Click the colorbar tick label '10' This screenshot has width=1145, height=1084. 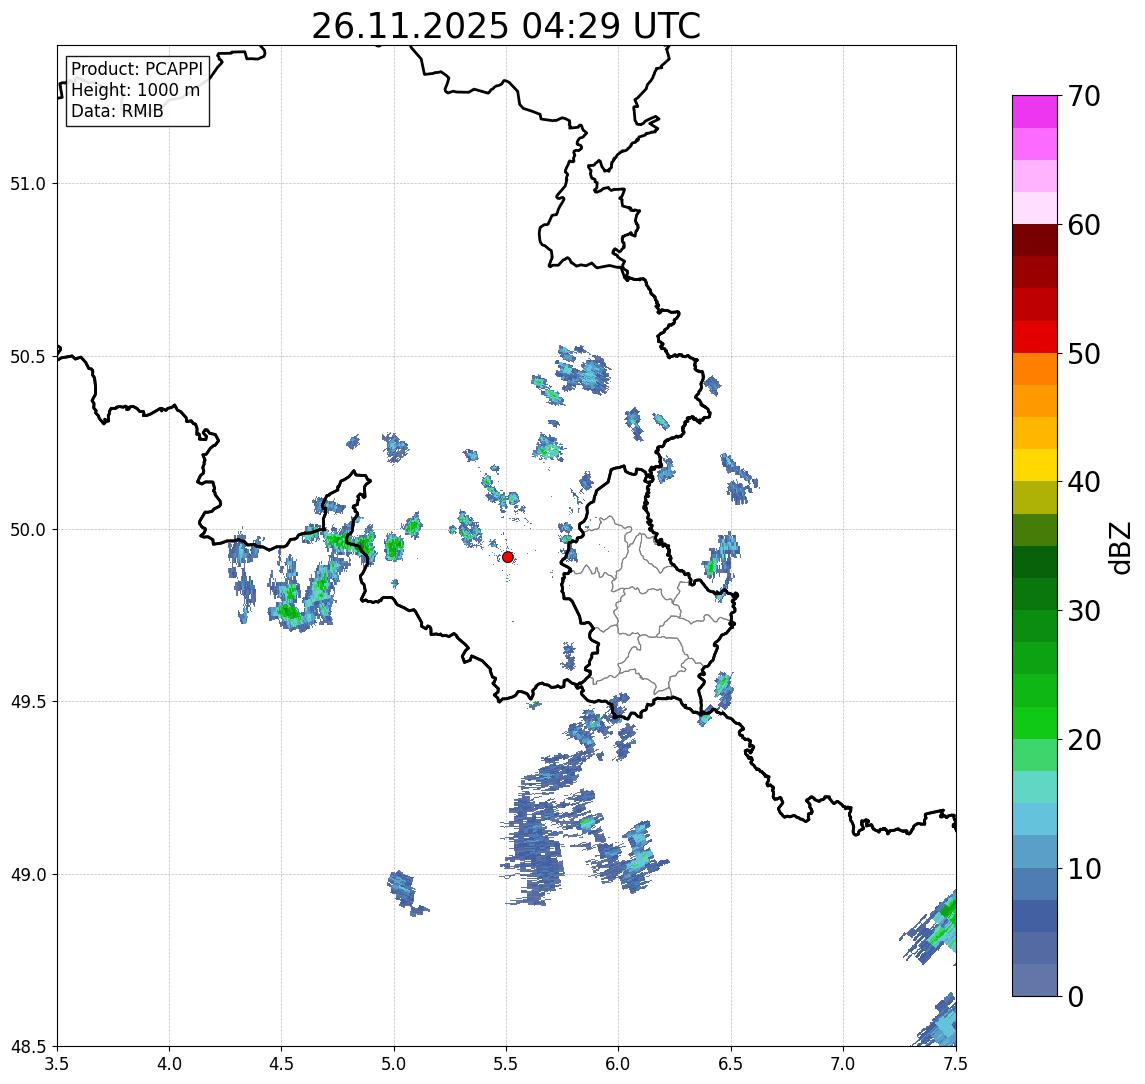click(1084, 868)
